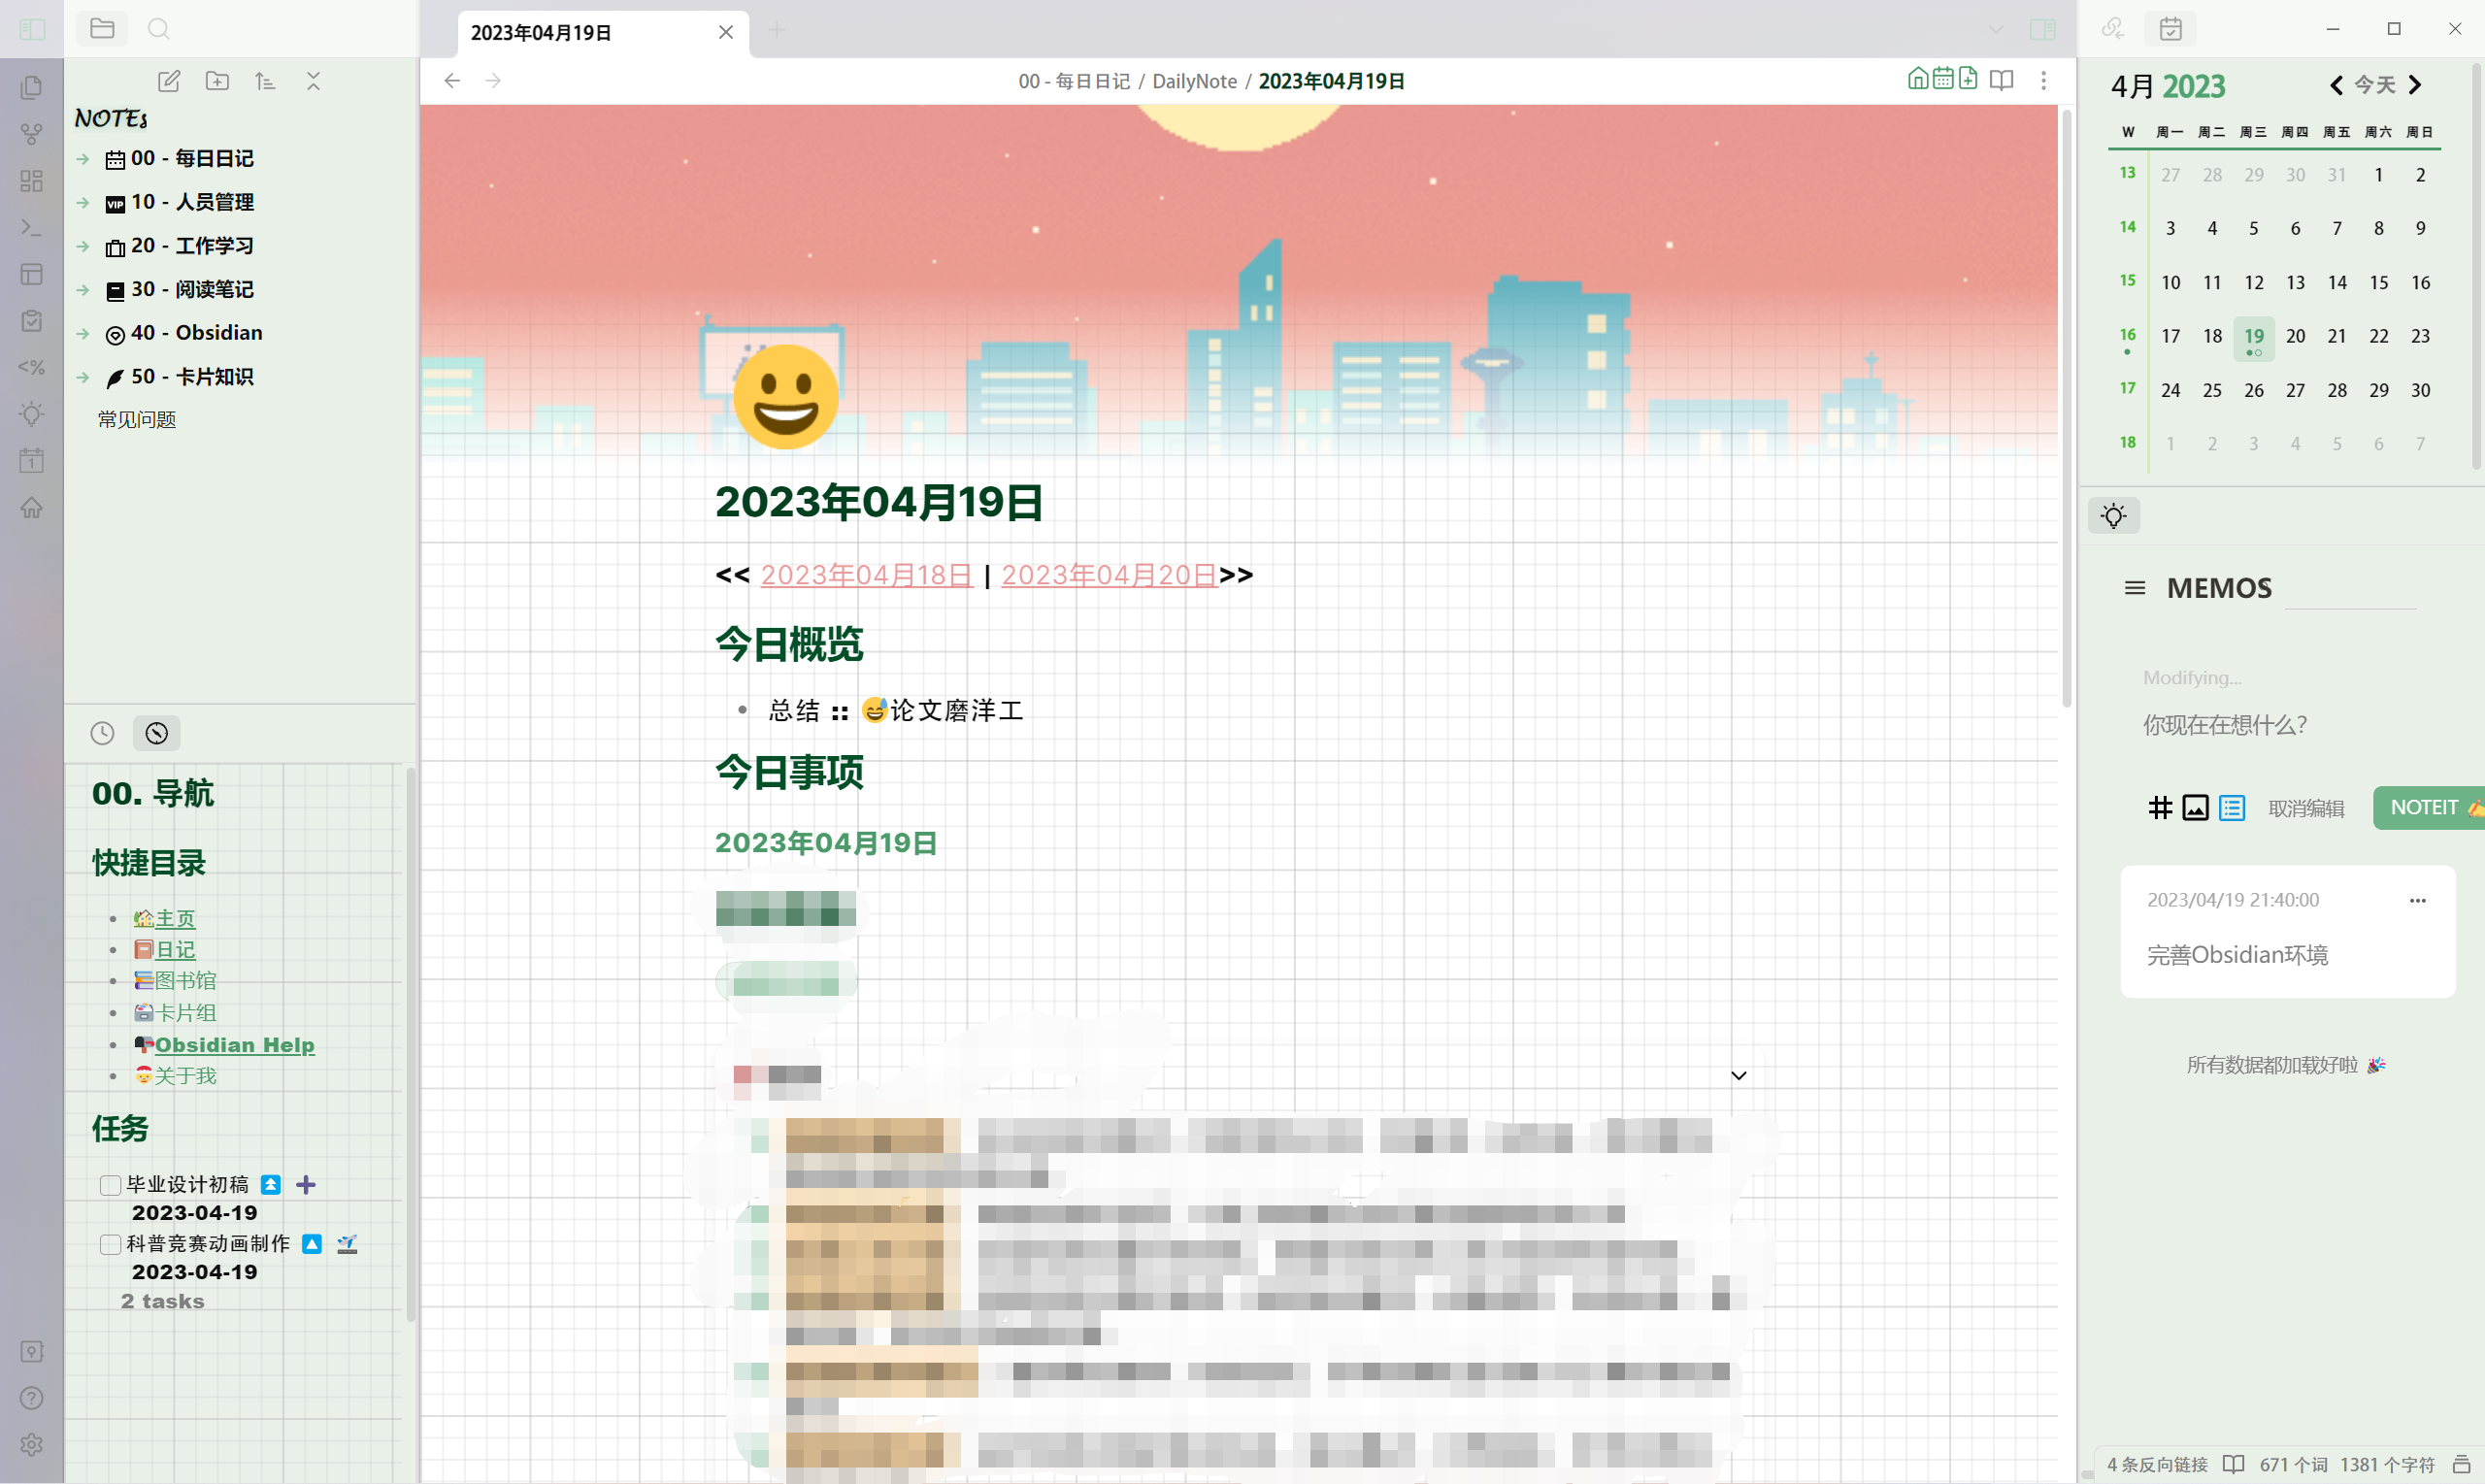Check off the 科普竞赛动画制作 task
Screen dimensions: 2485x1484
(109, 1244)
